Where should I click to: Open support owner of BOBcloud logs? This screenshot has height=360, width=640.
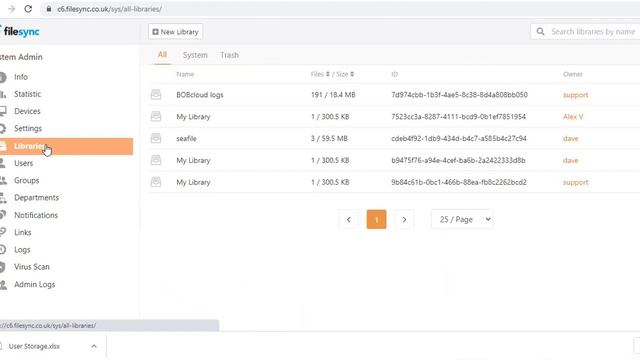click(576, 95)
